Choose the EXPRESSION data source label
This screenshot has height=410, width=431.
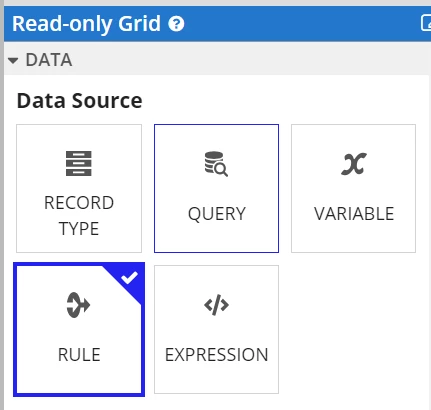217,354
